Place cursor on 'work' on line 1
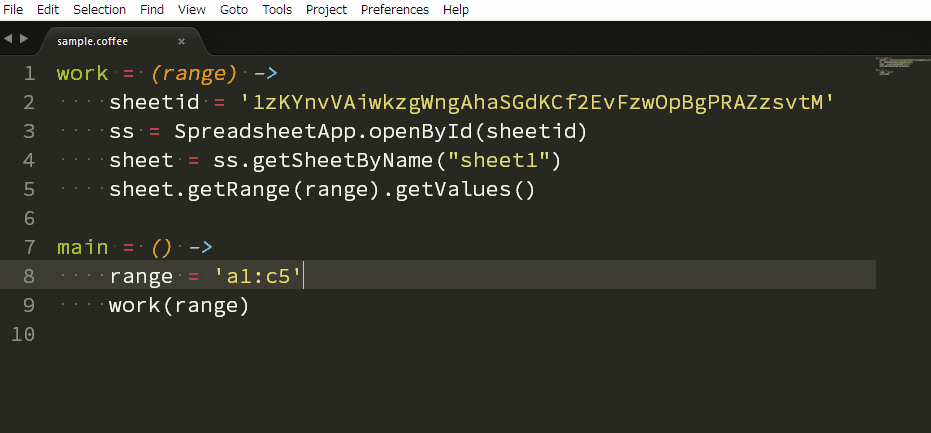The height and width of the screenshot is (433, 931). [x=83, y=74]
